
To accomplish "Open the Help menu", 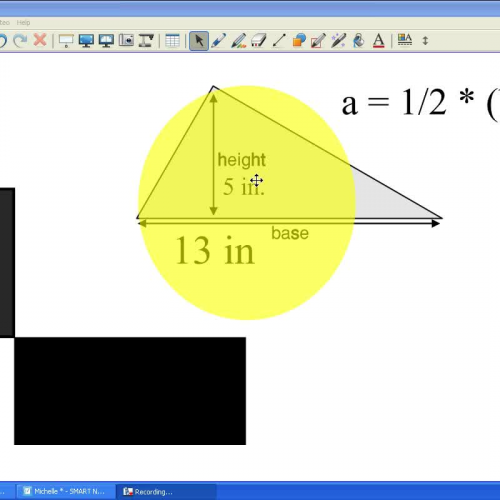I will point(23,23).
